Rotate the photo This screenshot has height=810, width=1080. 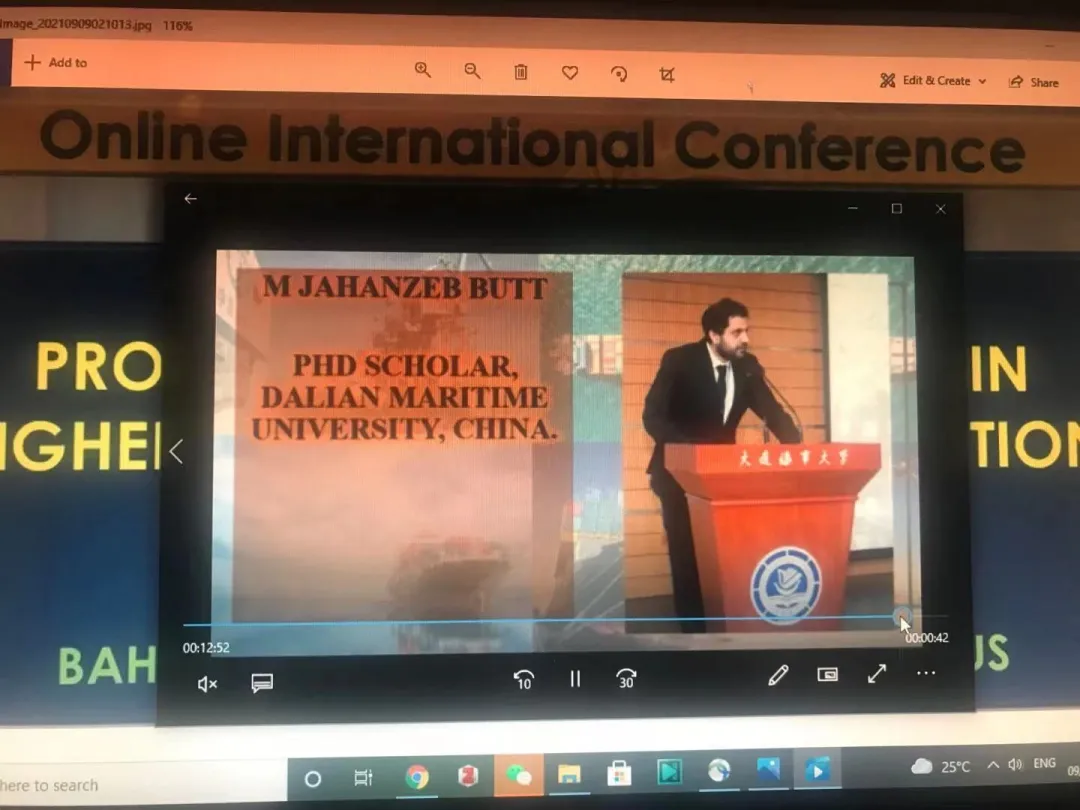tap(619, 73)
